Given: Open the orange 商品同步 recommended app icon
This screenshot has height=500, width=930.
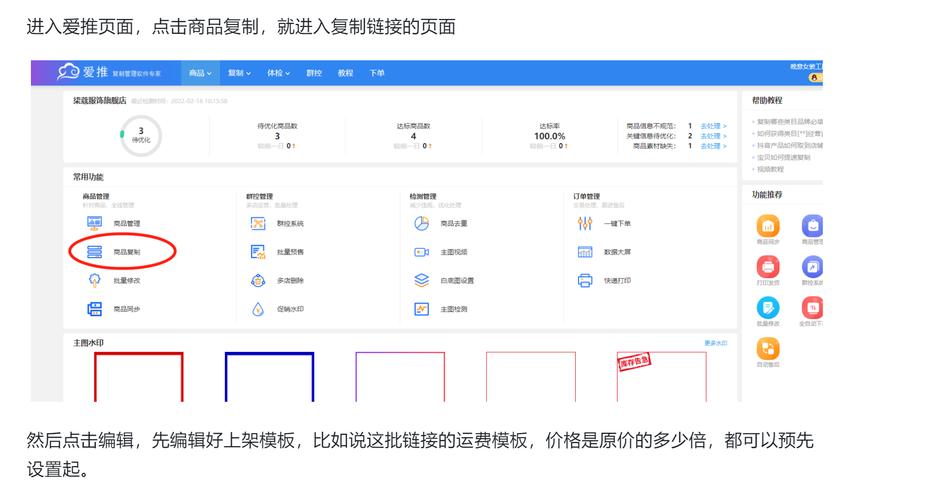Looking at the screenshot, I should (768, 226).
